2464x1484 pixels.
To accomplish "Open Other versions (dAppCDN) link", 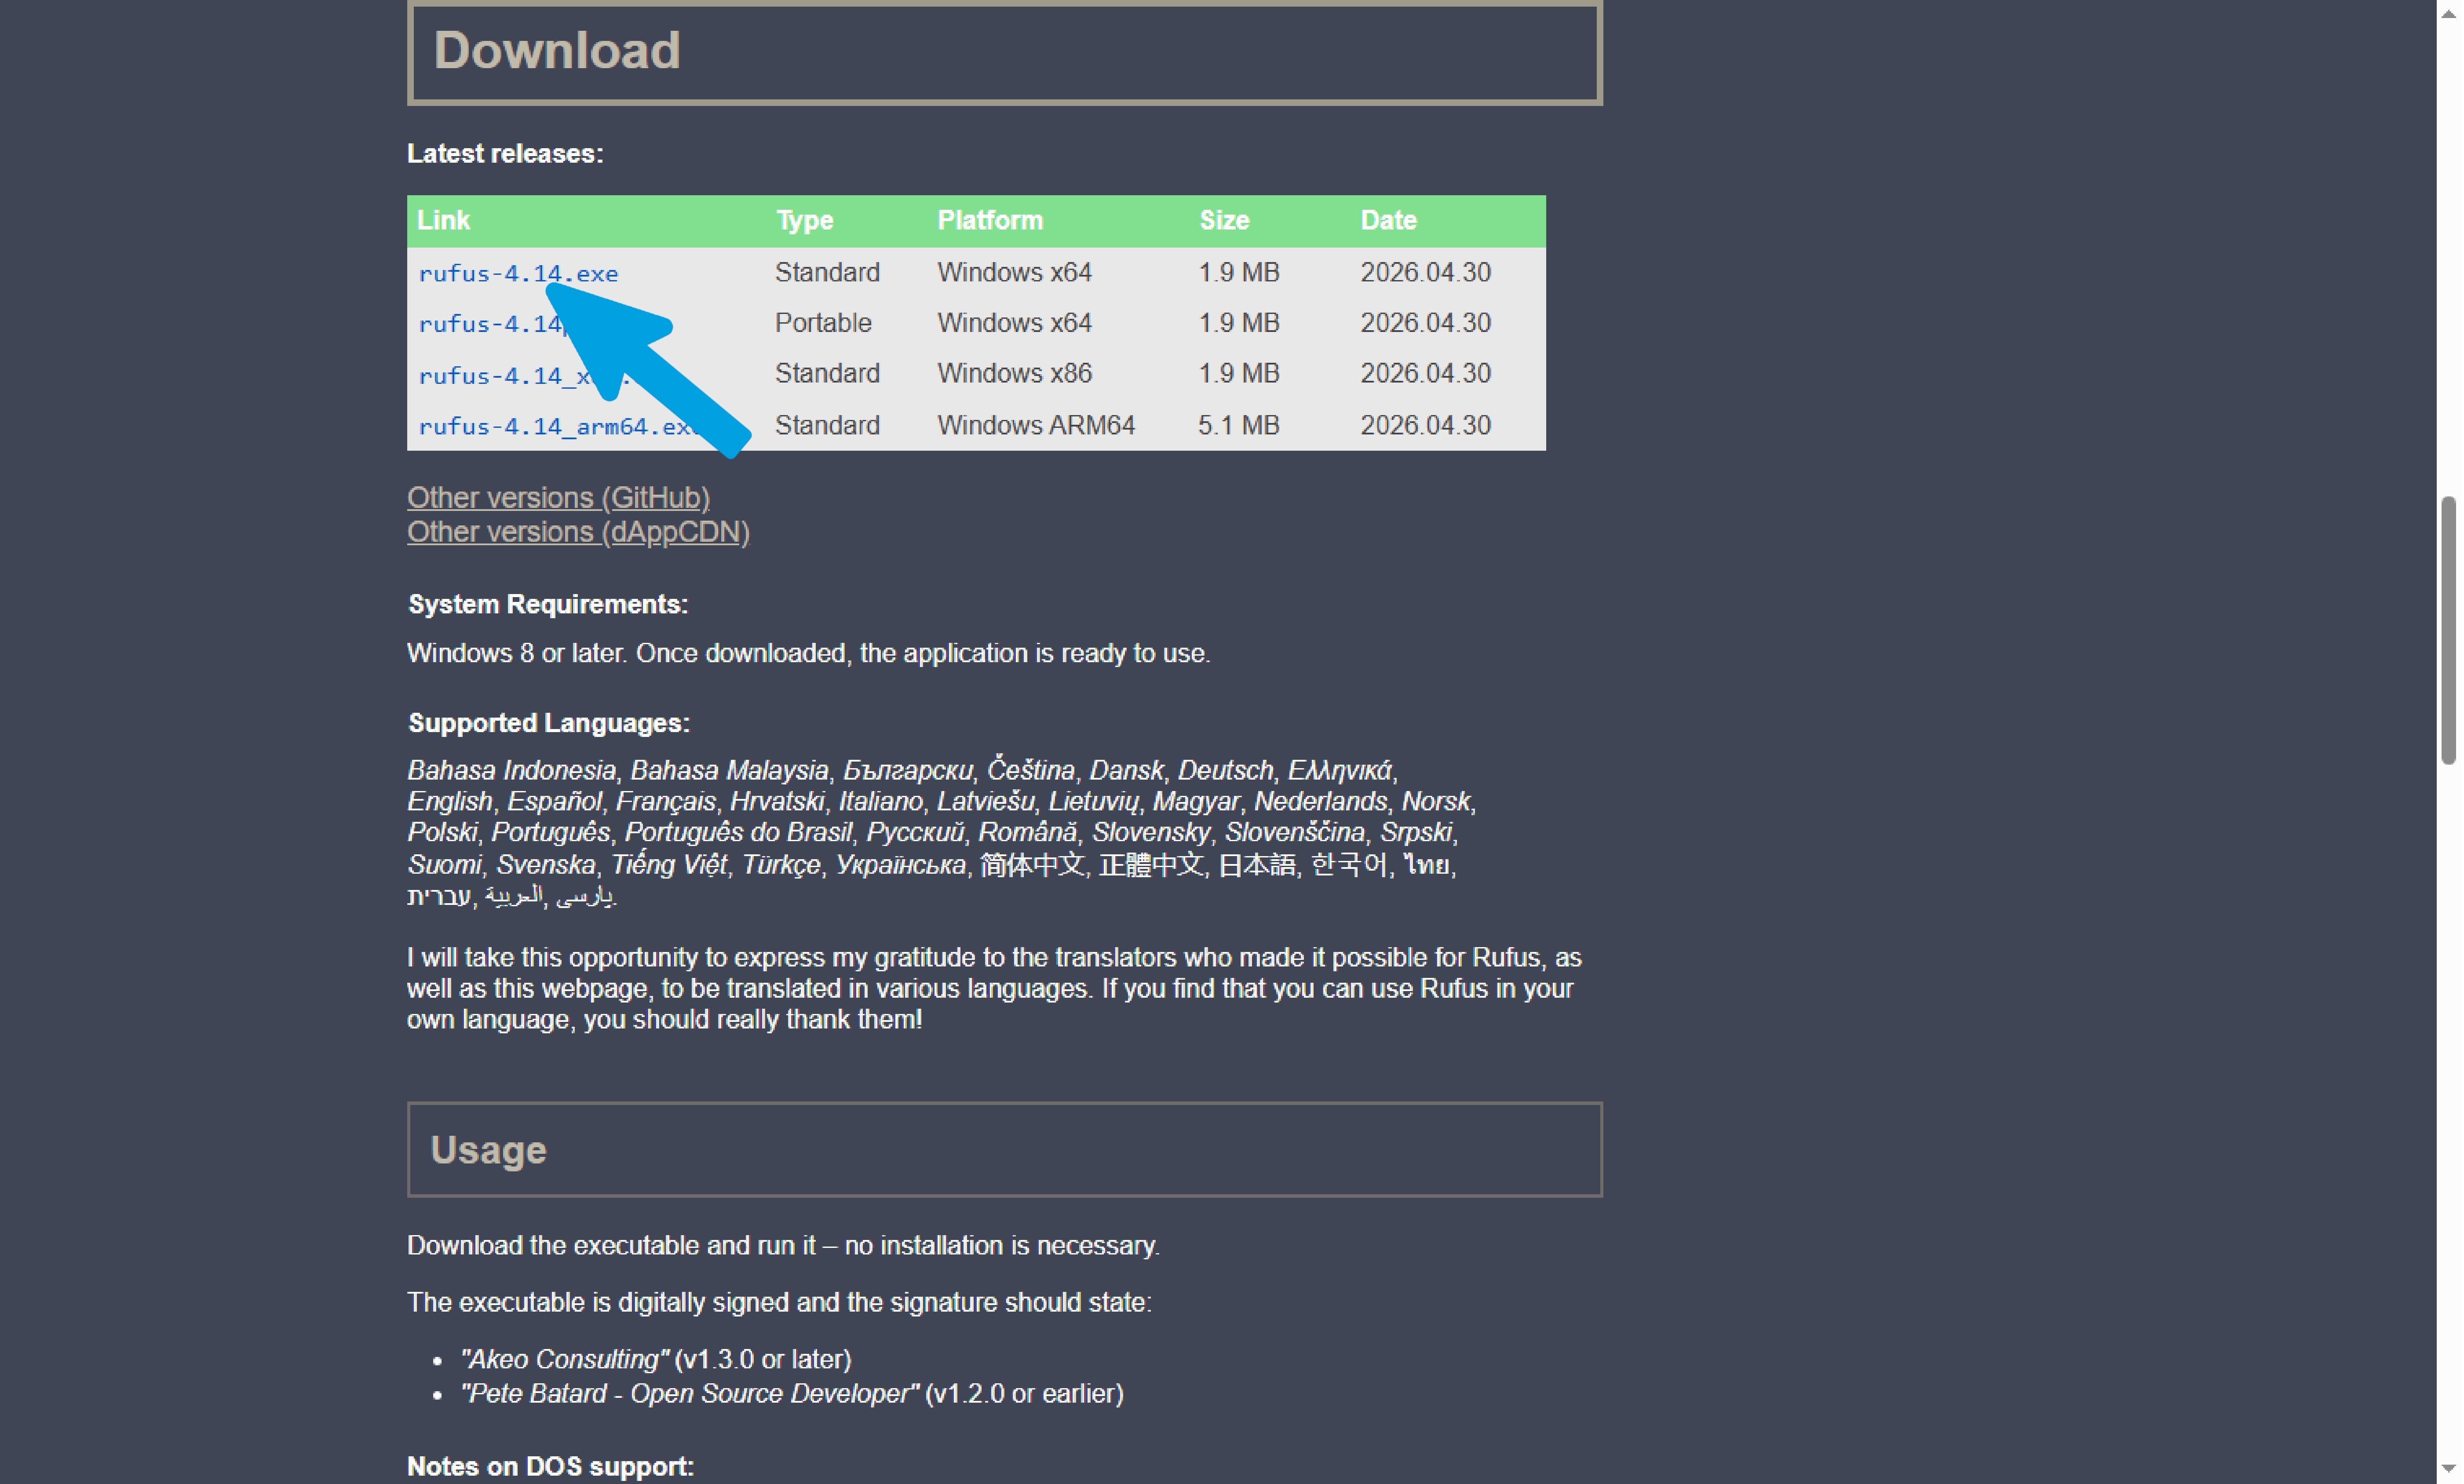I will [578, 531].
